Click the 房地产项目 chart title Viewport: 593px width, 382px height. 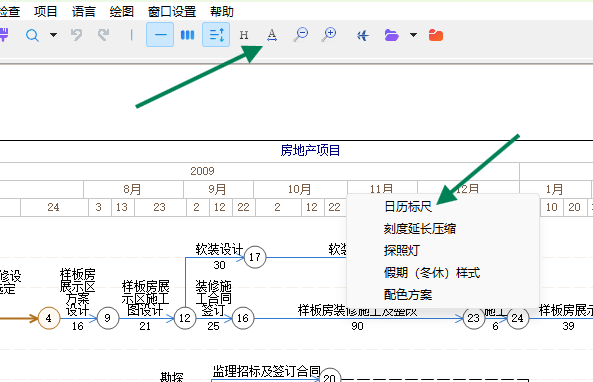[310, 151]
